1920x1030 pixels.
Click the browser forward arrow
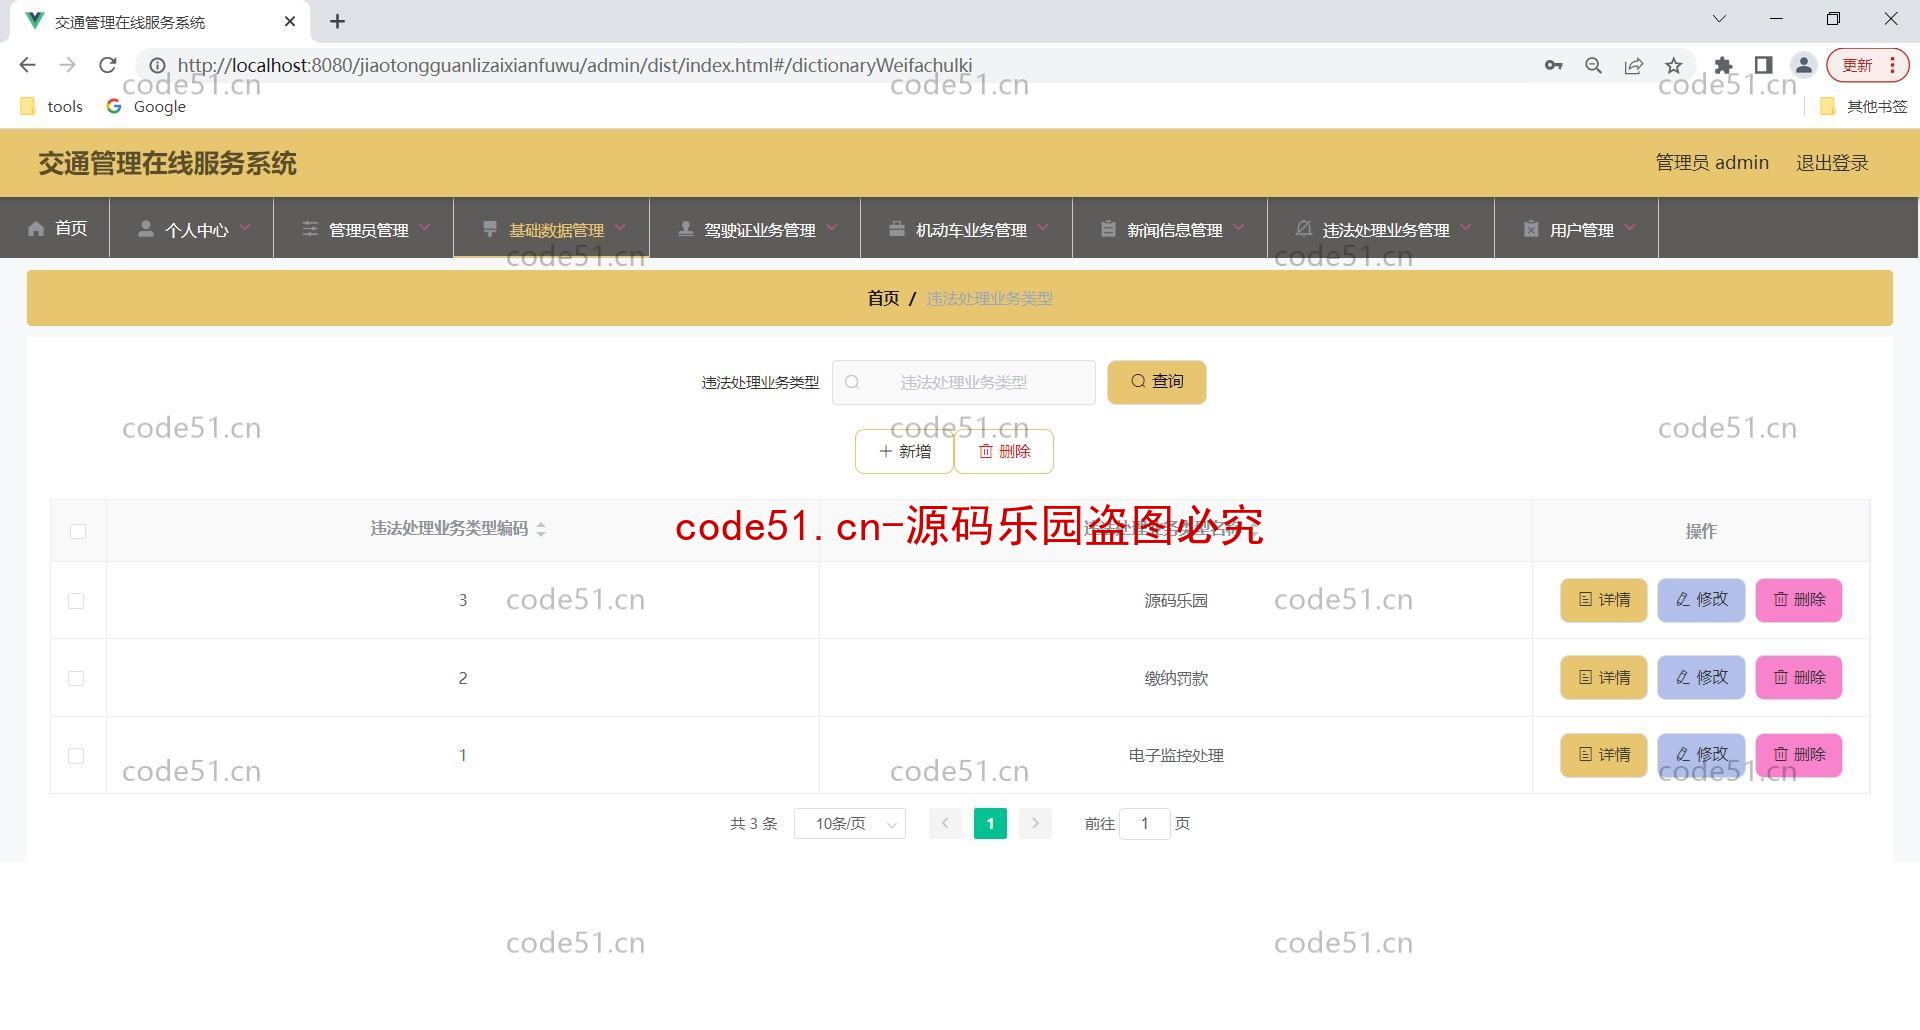pyautogui.click(x=67, y=65)
